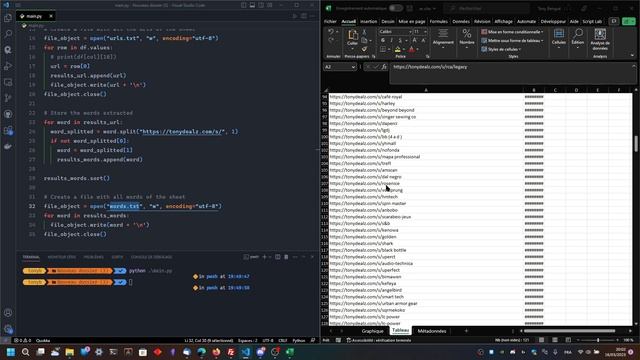640x360 pixels.
Task: Open VS Code Run and Debug view
Action: (x=8, y=66)
